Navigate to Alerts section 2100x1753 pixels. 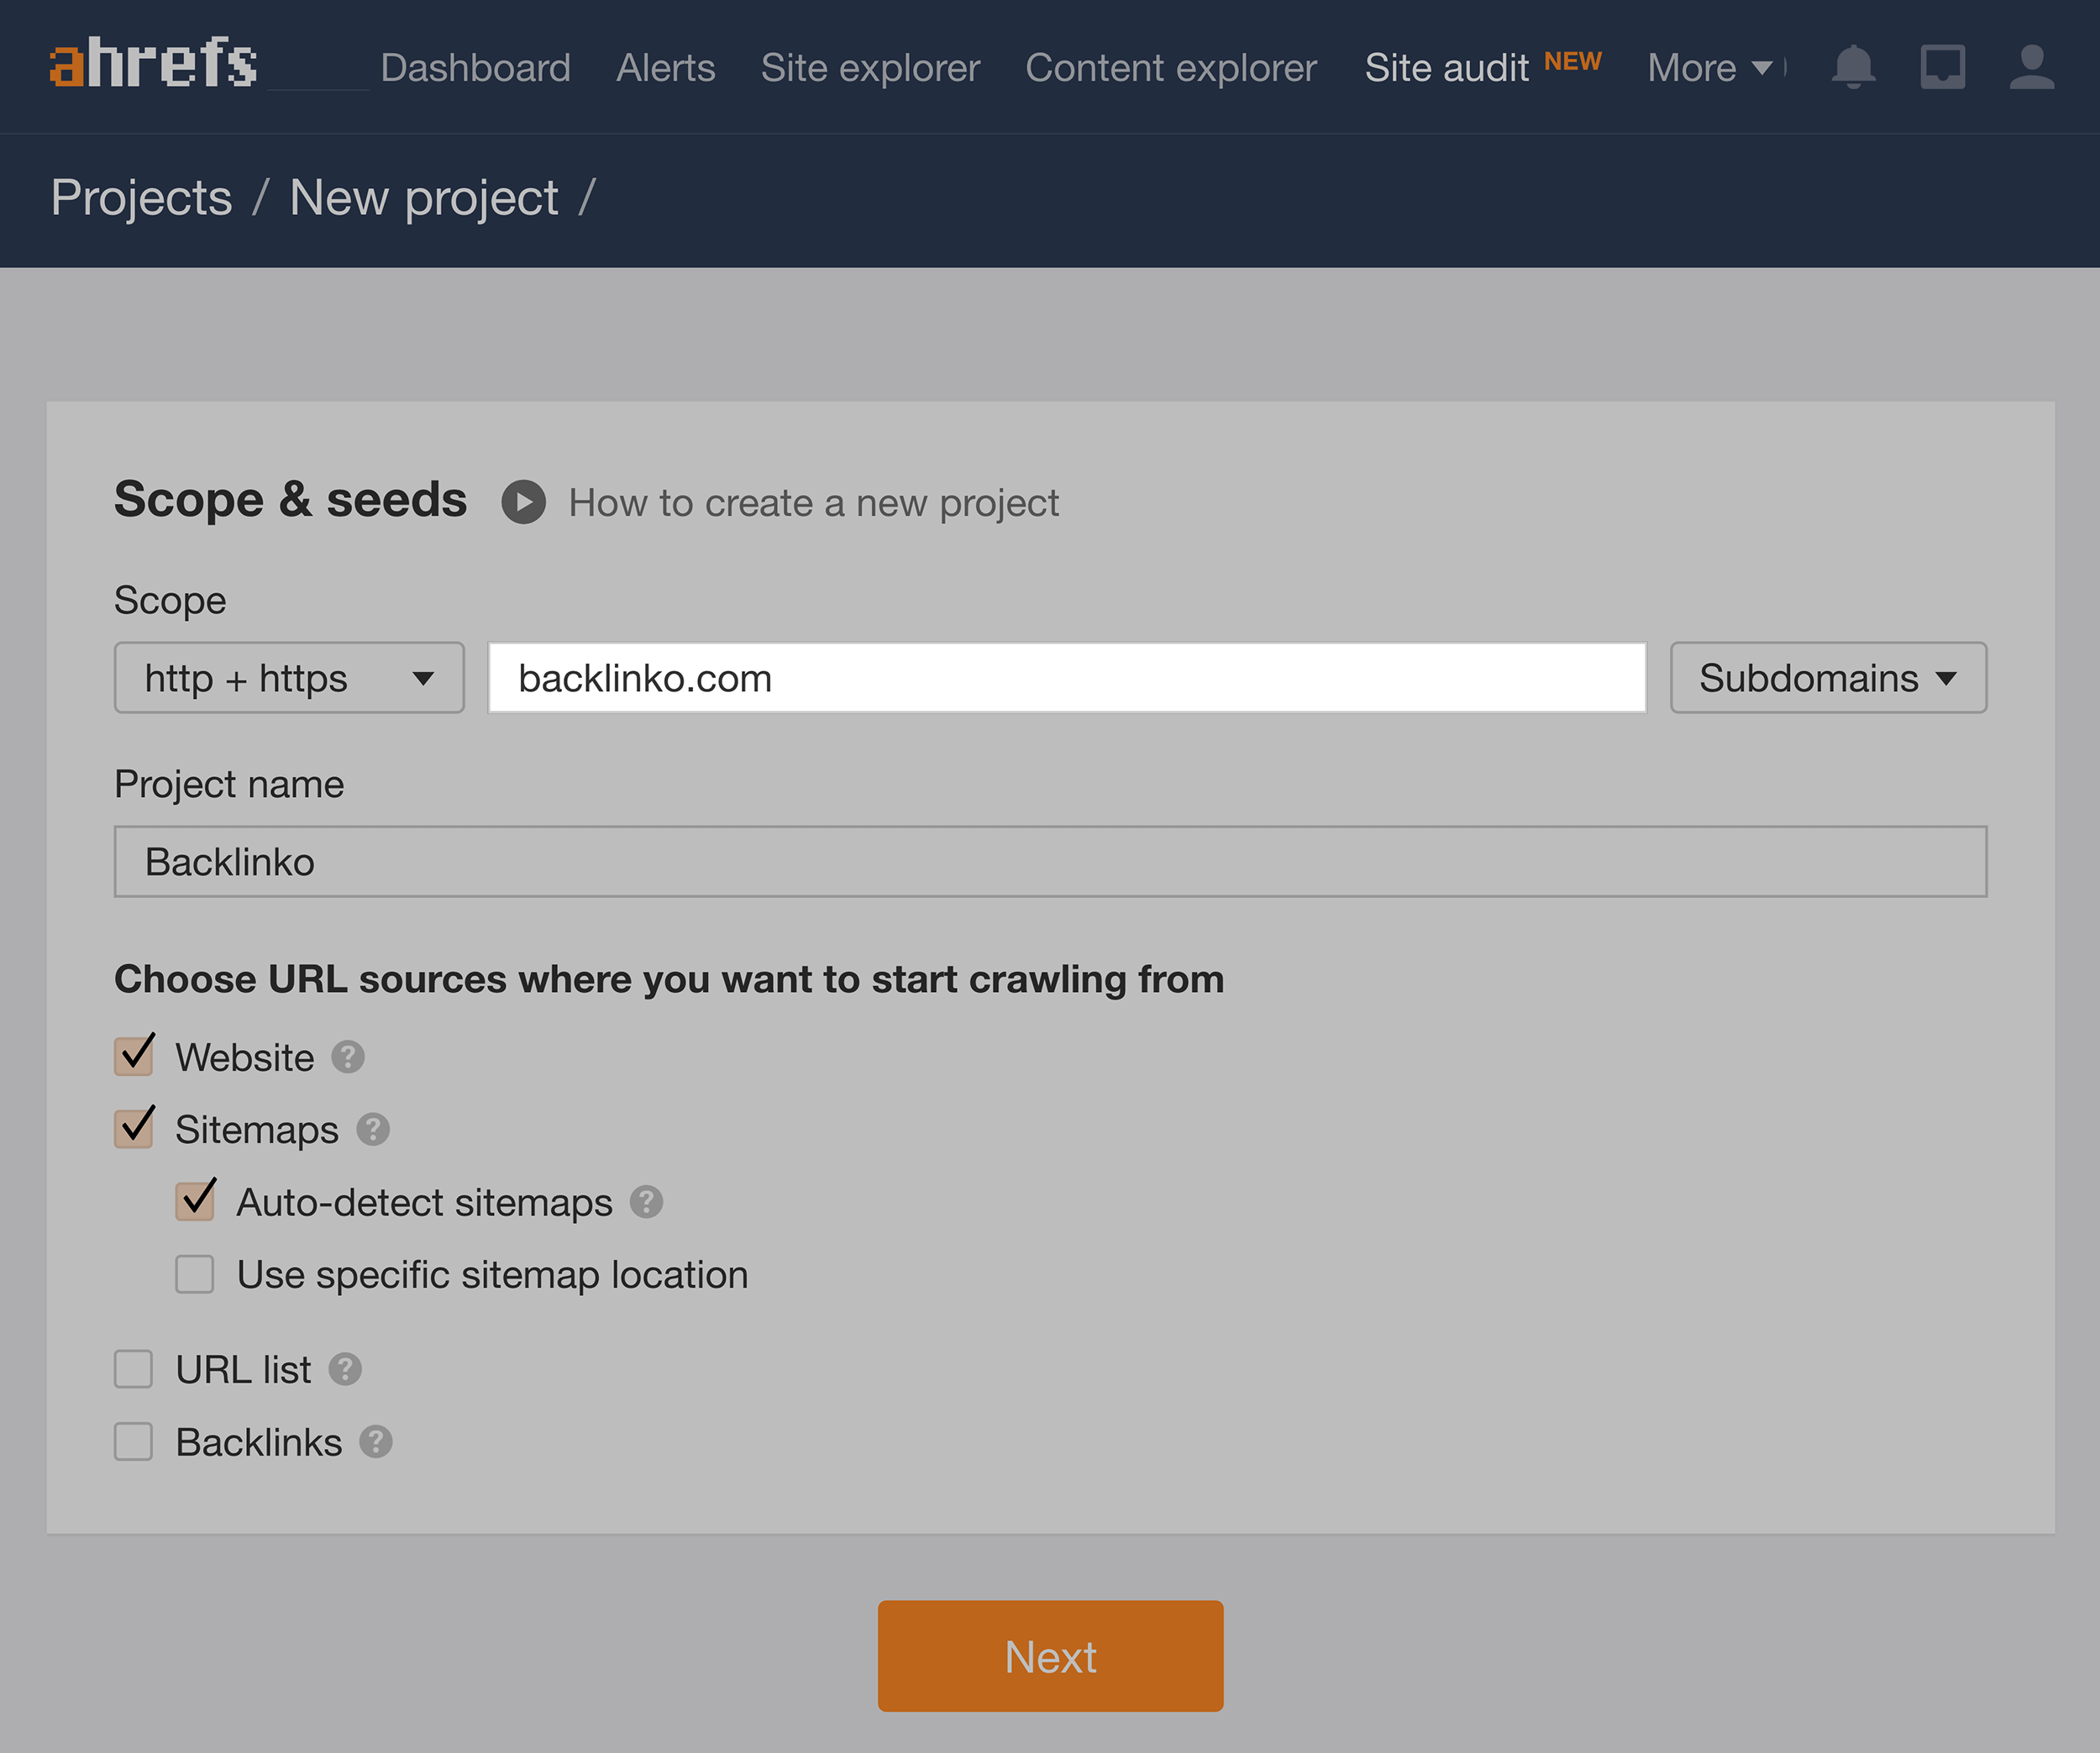click(664, 66)
